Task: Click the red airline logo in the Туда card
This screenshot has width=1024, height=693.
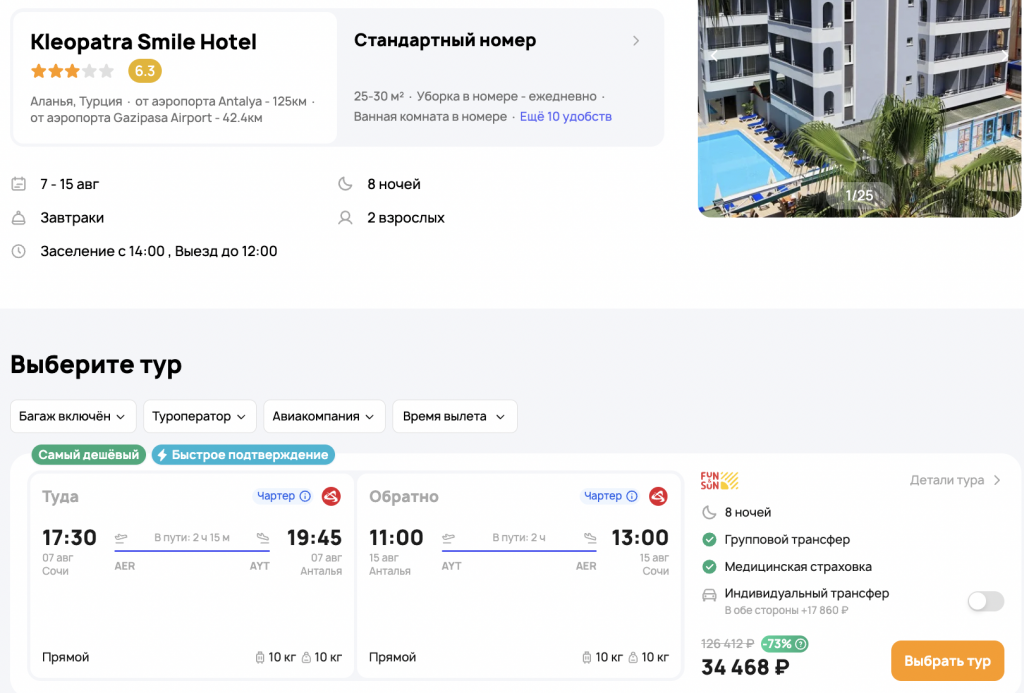Action: point(331,496)
